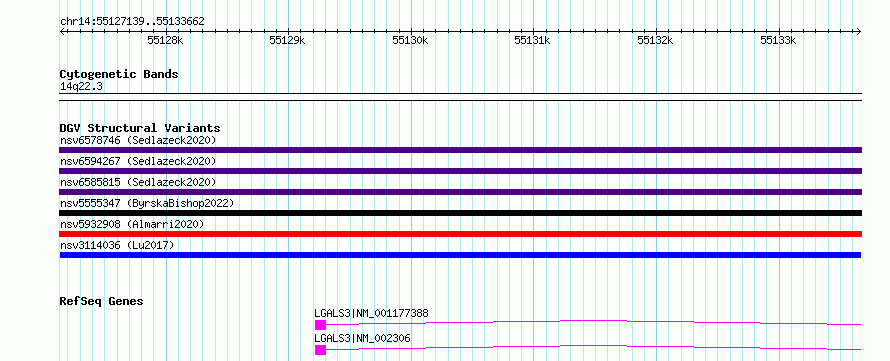The height and width of the screenshot is (361, 890).
Task: Click the 55132k ruler tick label
Action: 656,40
